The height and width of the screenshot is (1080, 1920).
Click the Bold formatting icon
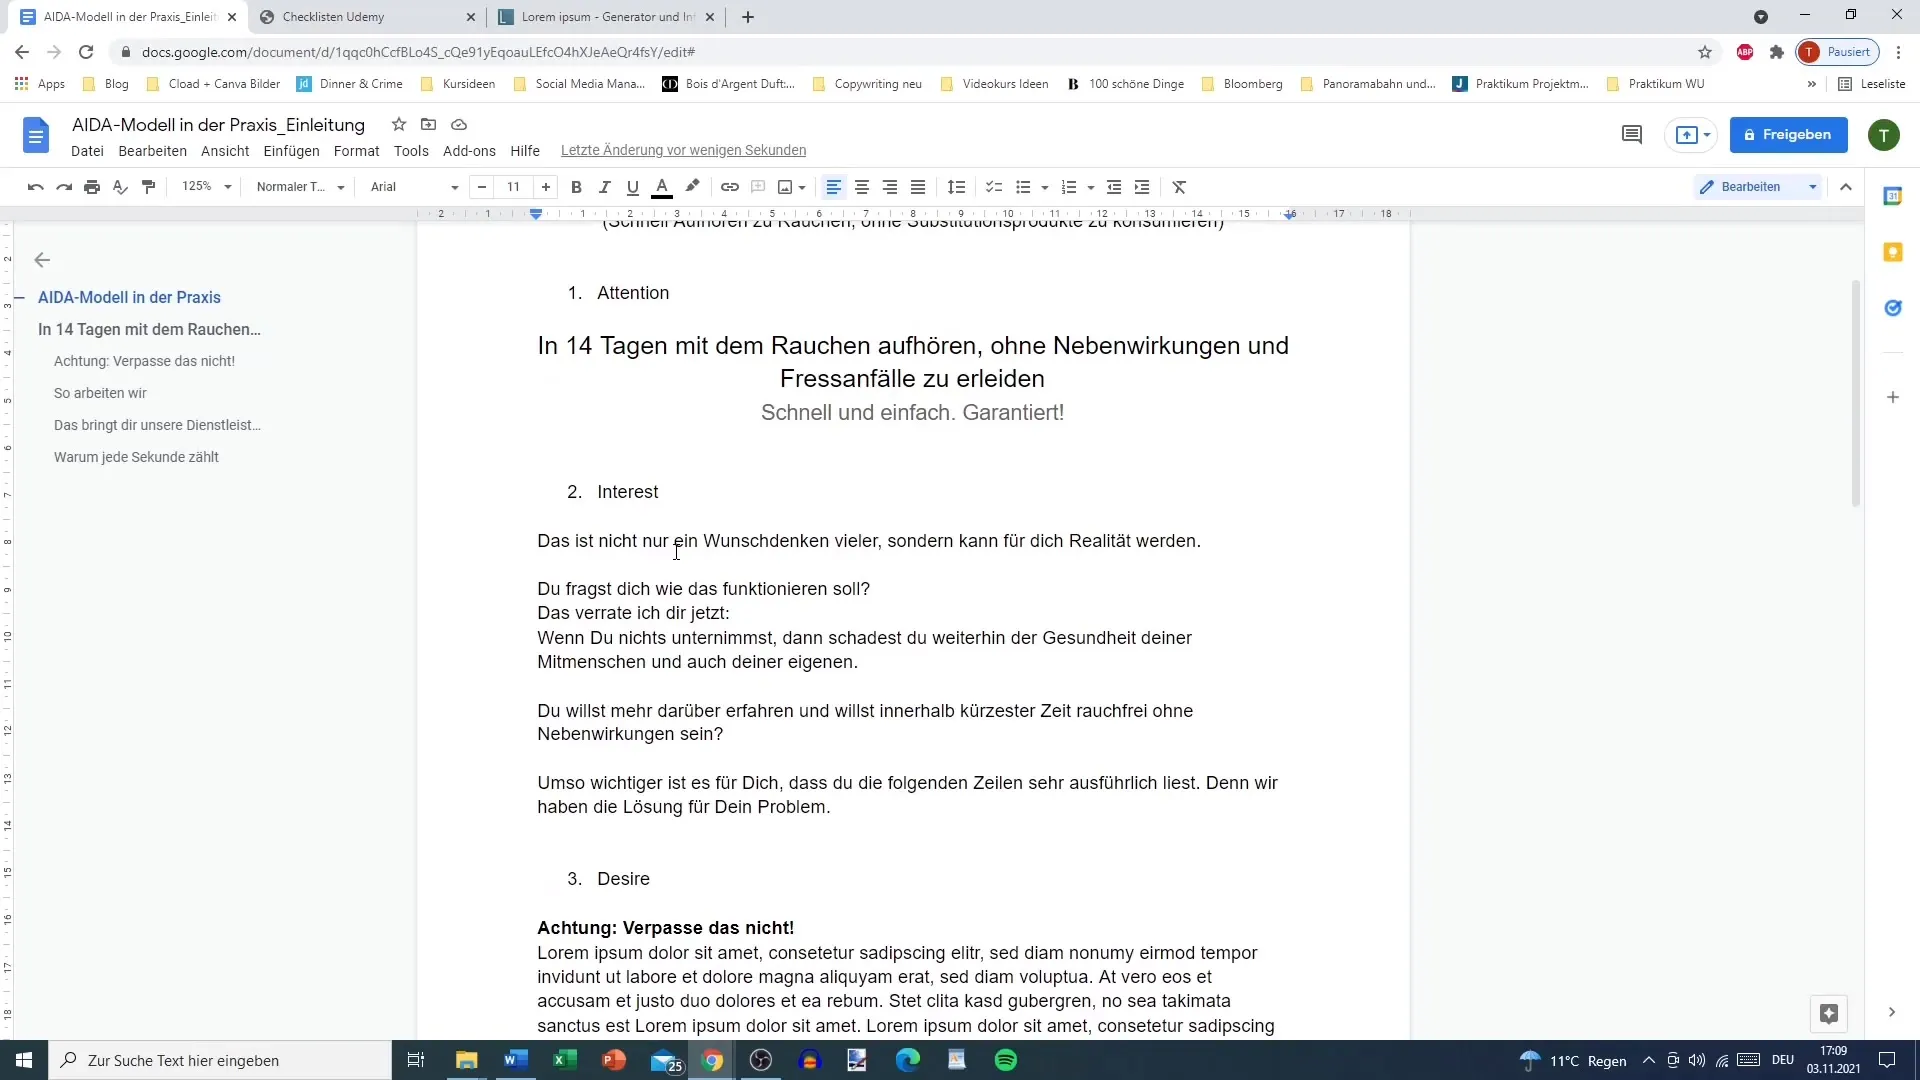coord(576,186)
